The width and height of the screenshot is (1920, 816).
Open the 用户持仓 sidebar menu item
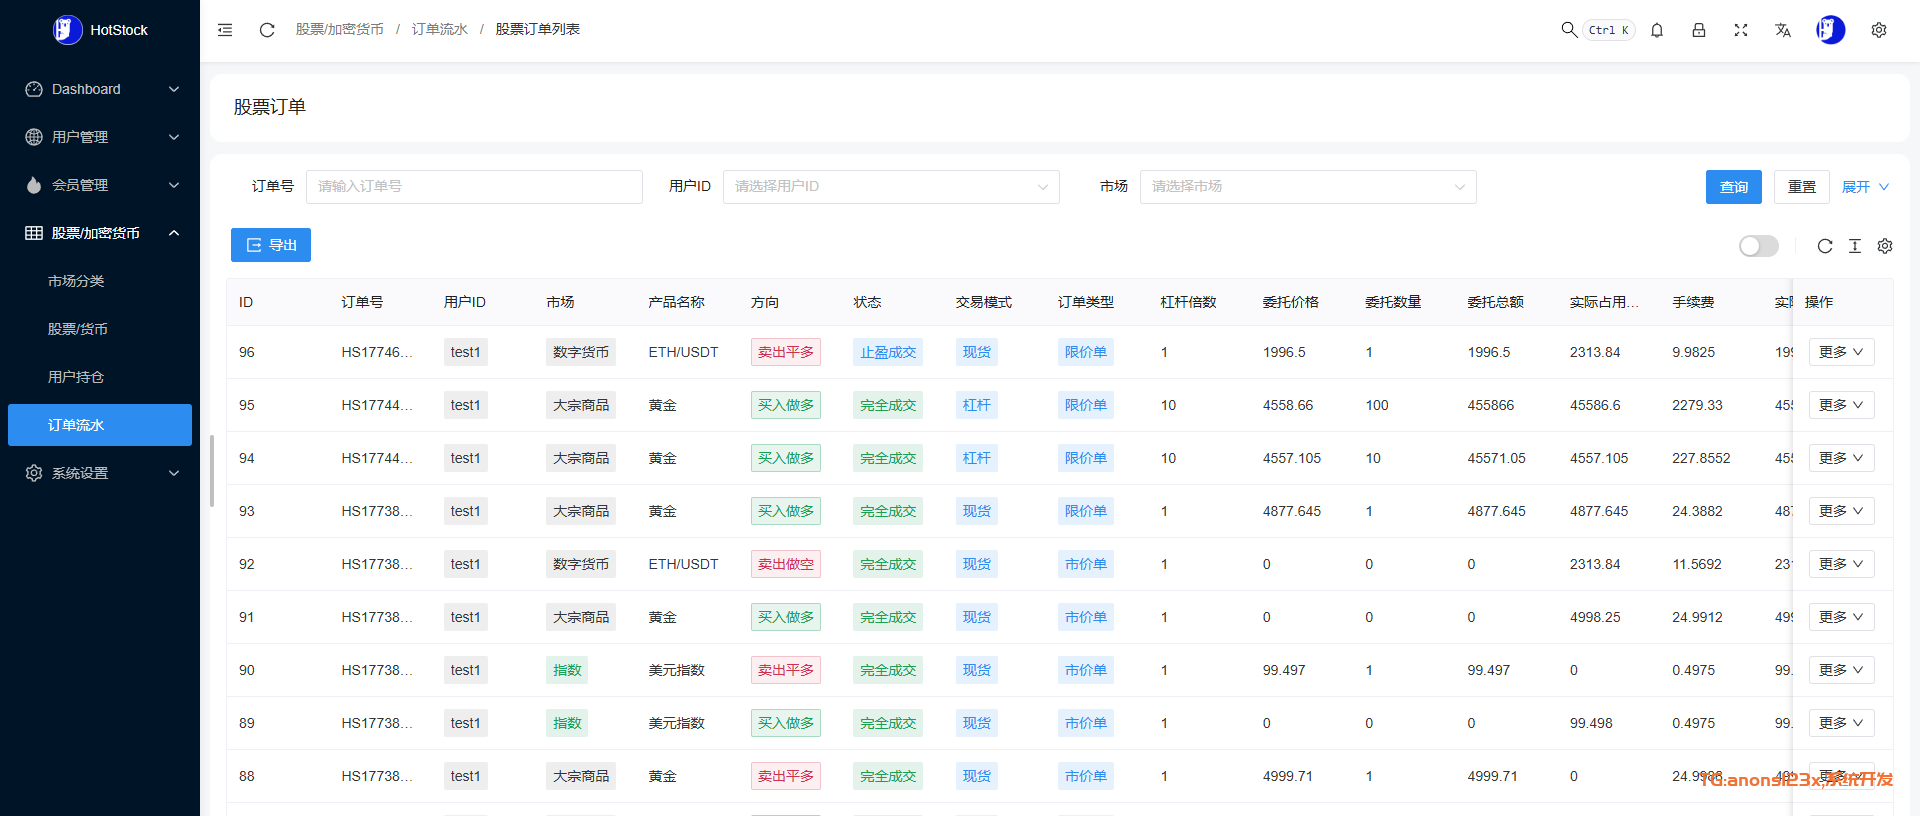tap(76, 377)
